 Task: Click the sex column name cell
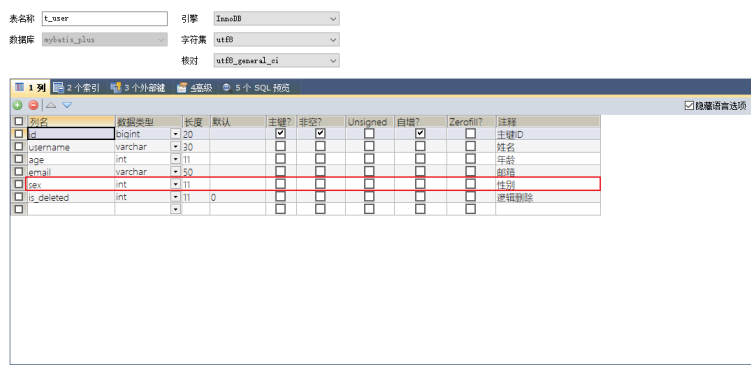coord(71,184)
